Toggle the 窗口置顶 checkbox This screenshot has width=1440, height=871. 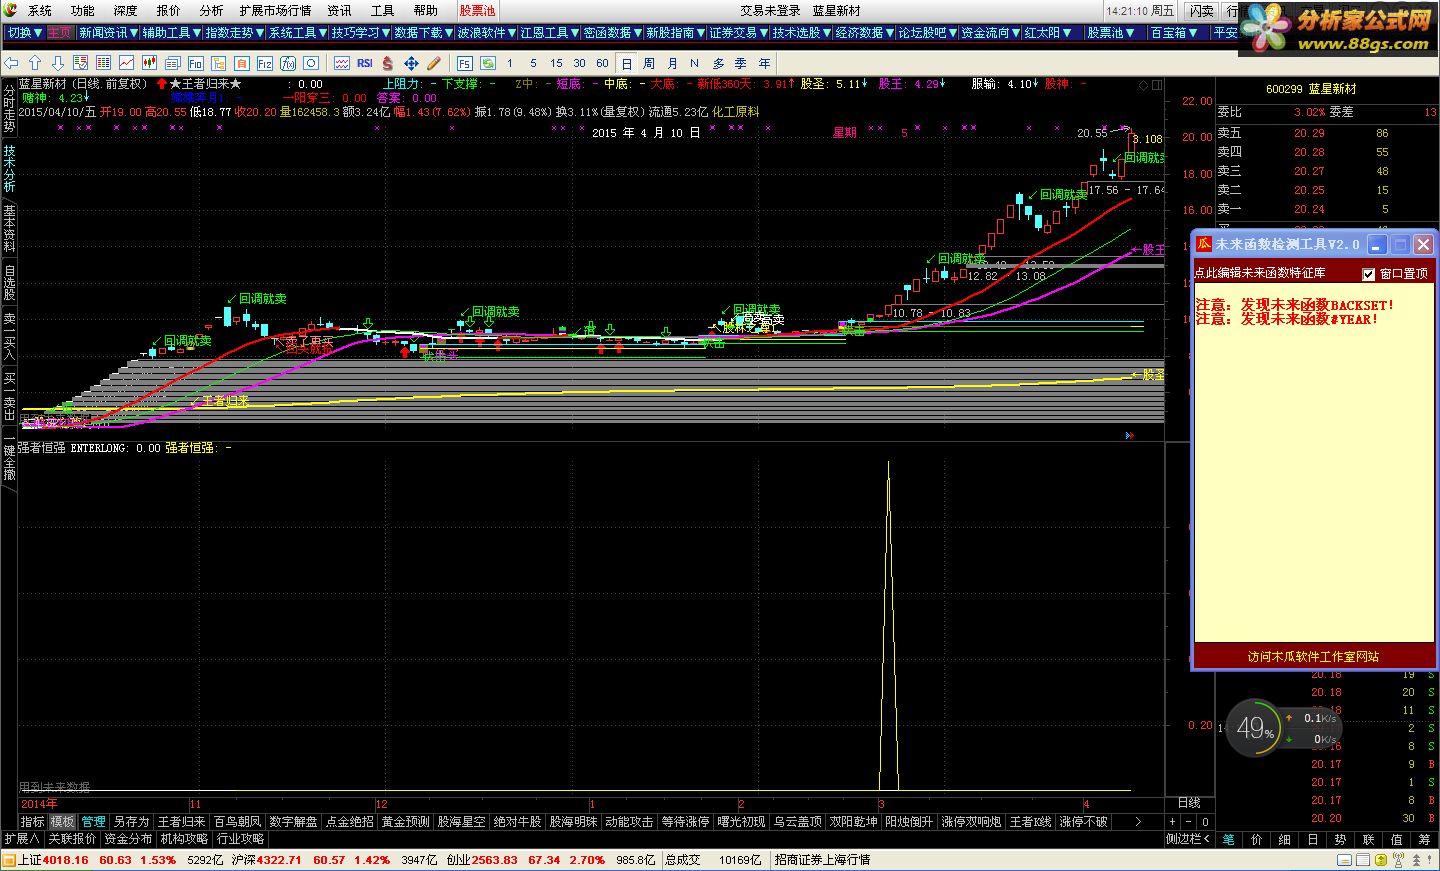point(1369,273)
